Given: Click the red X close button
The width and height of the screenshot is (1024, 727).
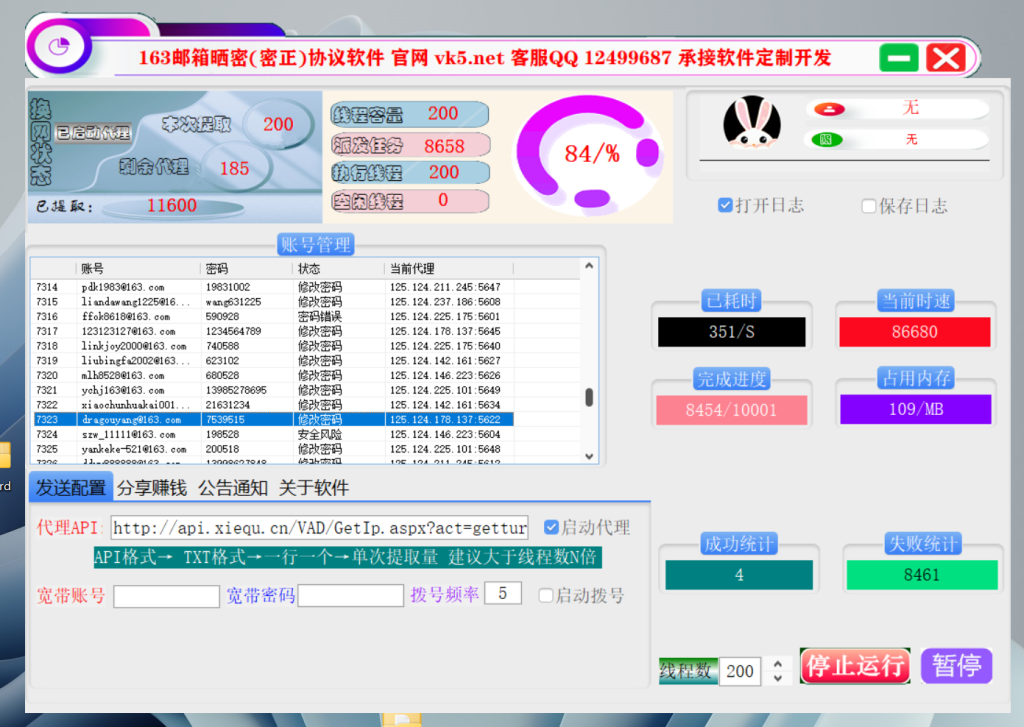Looking at the screenshot, I should [x=946, y=58].
